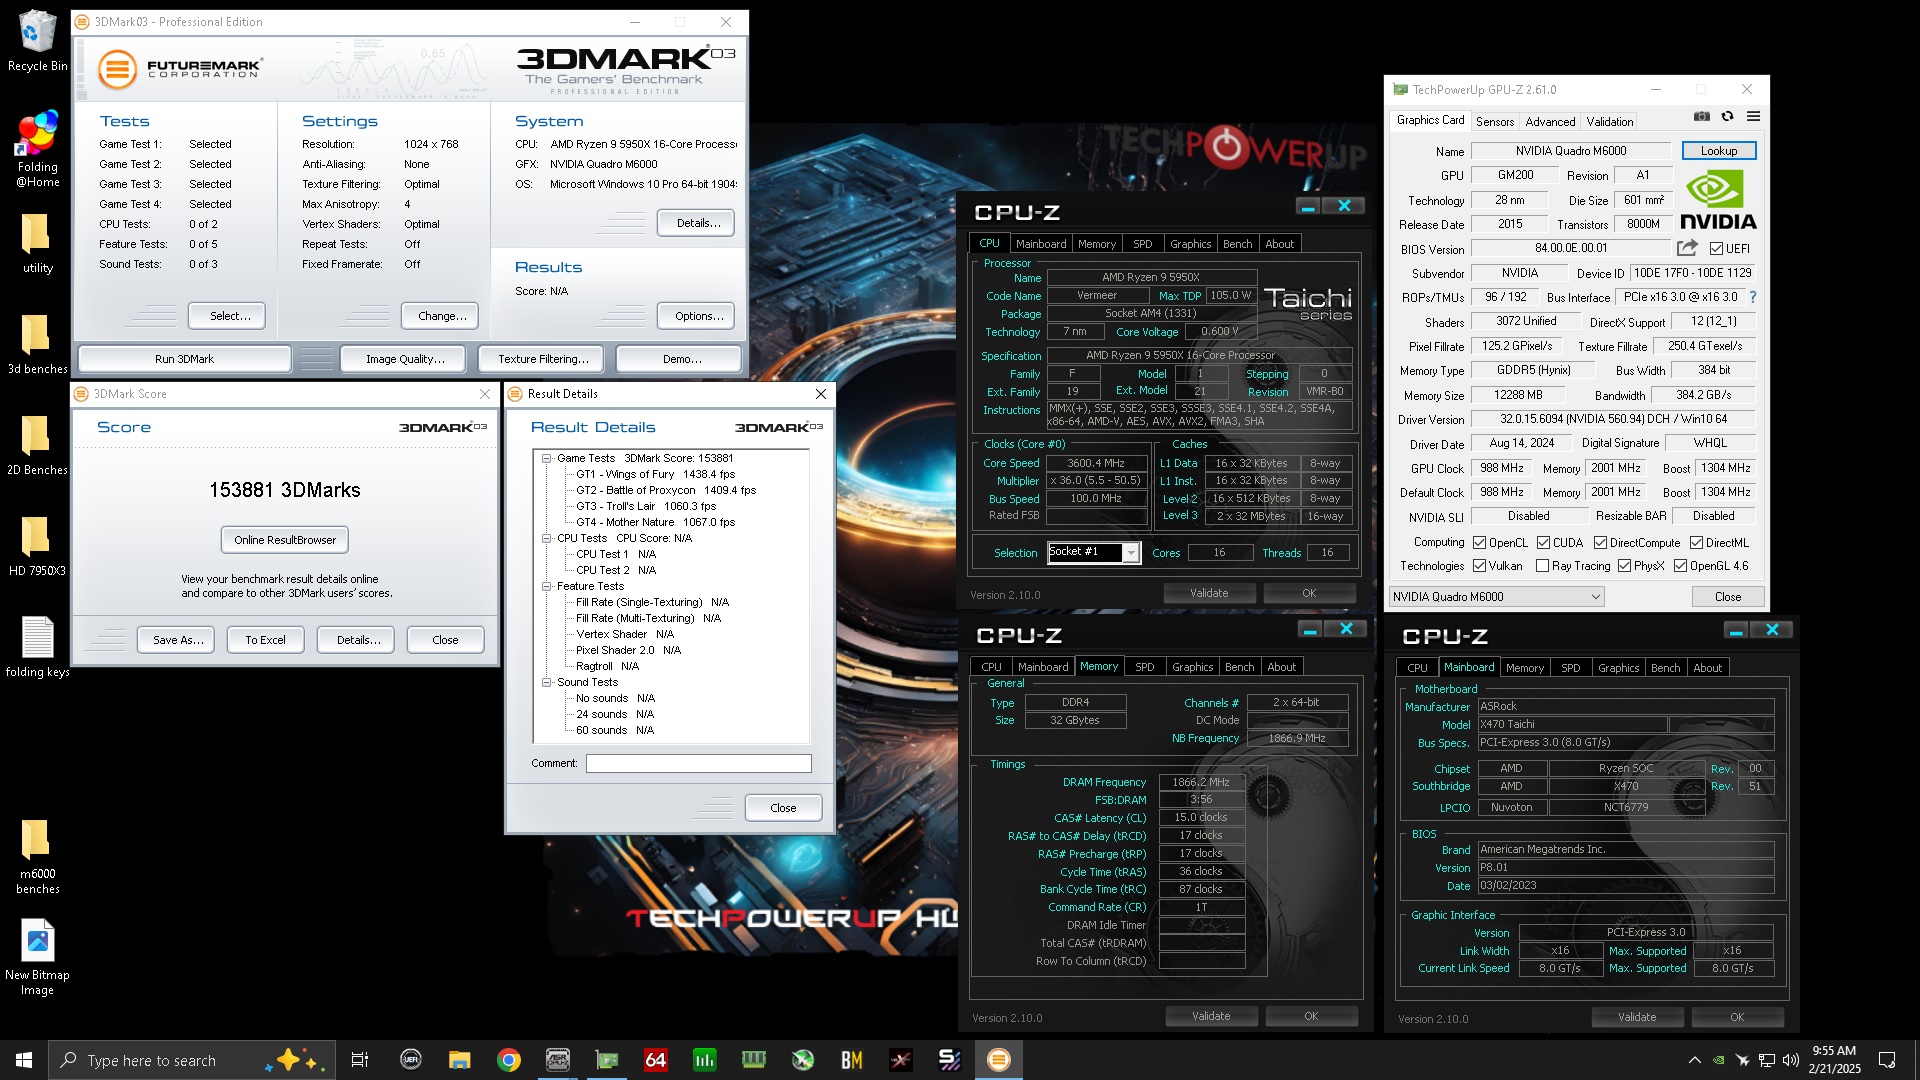Click Validate in the CPU-Z Memory window
The width and height of the screenshot is (1920, 1080).
(x=1211, y=1016)
